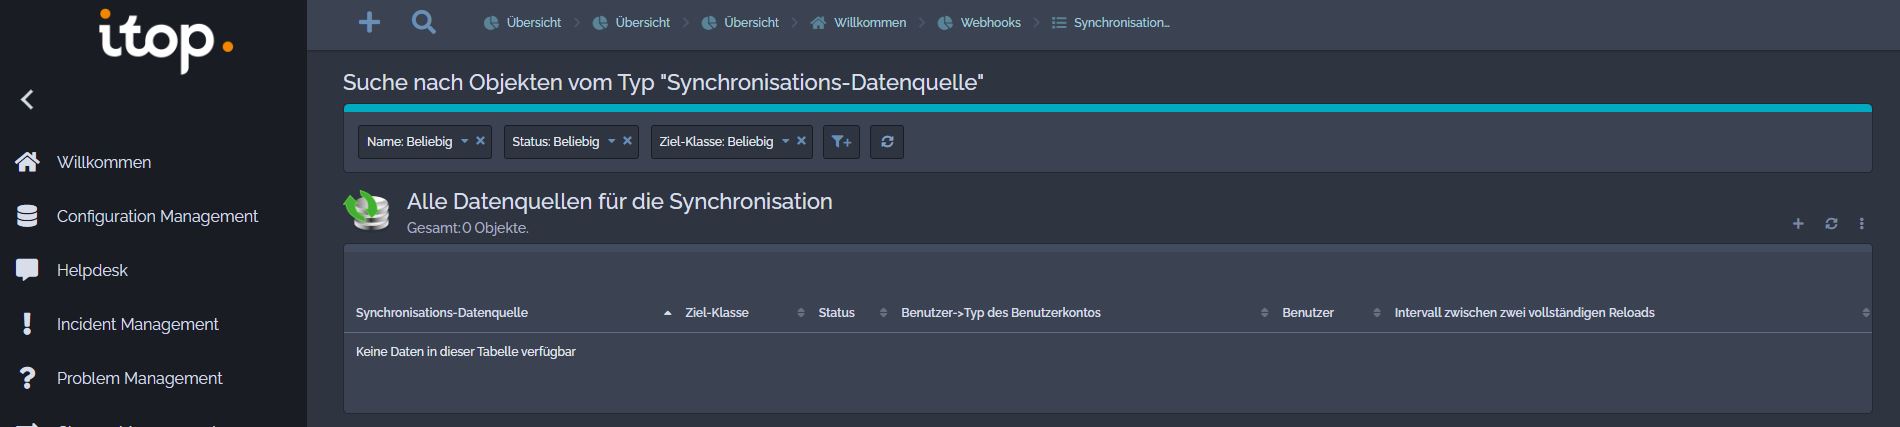Viewport: 1900px width, 427px height.
Task: Open Configuration Management menu
Action: point(157,216)
